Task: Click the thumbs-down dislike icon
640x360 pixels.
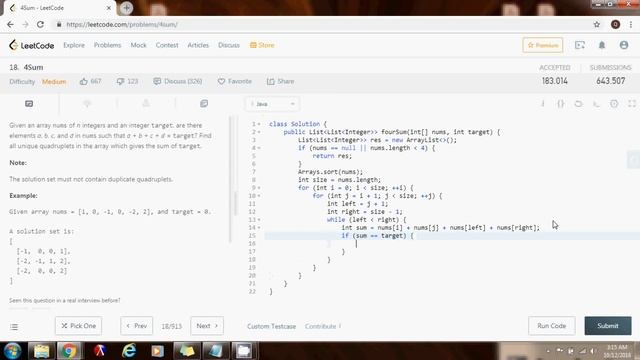Action: (x=120, y=82)
